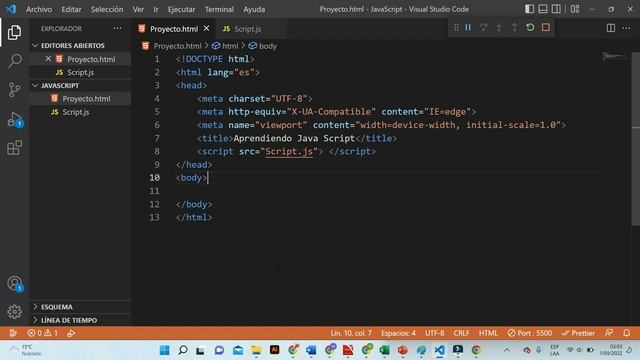
Task: Open the Terminal menu
Action: (x=219, y=9)
